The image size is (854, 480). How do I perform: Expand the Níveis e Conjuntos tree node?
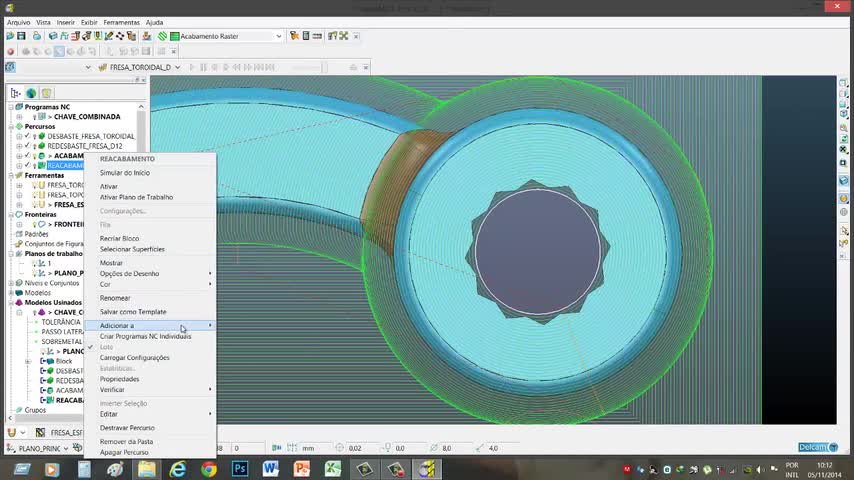(x=11, y=283)
